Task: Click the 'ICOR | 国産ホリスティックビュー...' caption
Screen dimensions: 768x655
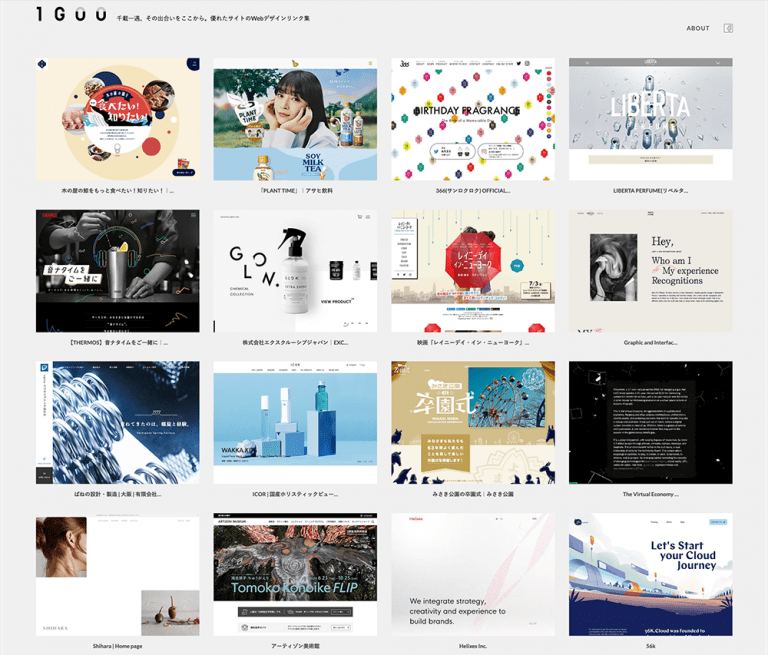Action: 295,494
